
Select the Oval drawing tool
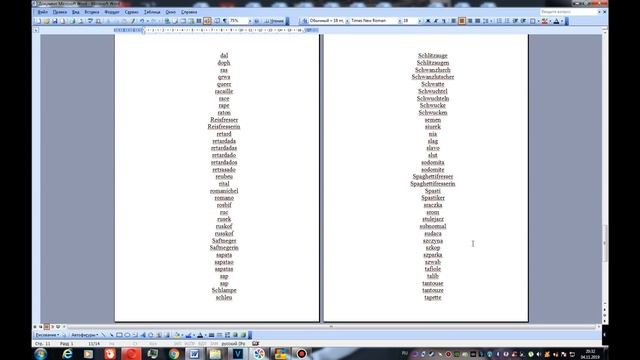click(x=127, y=335)
